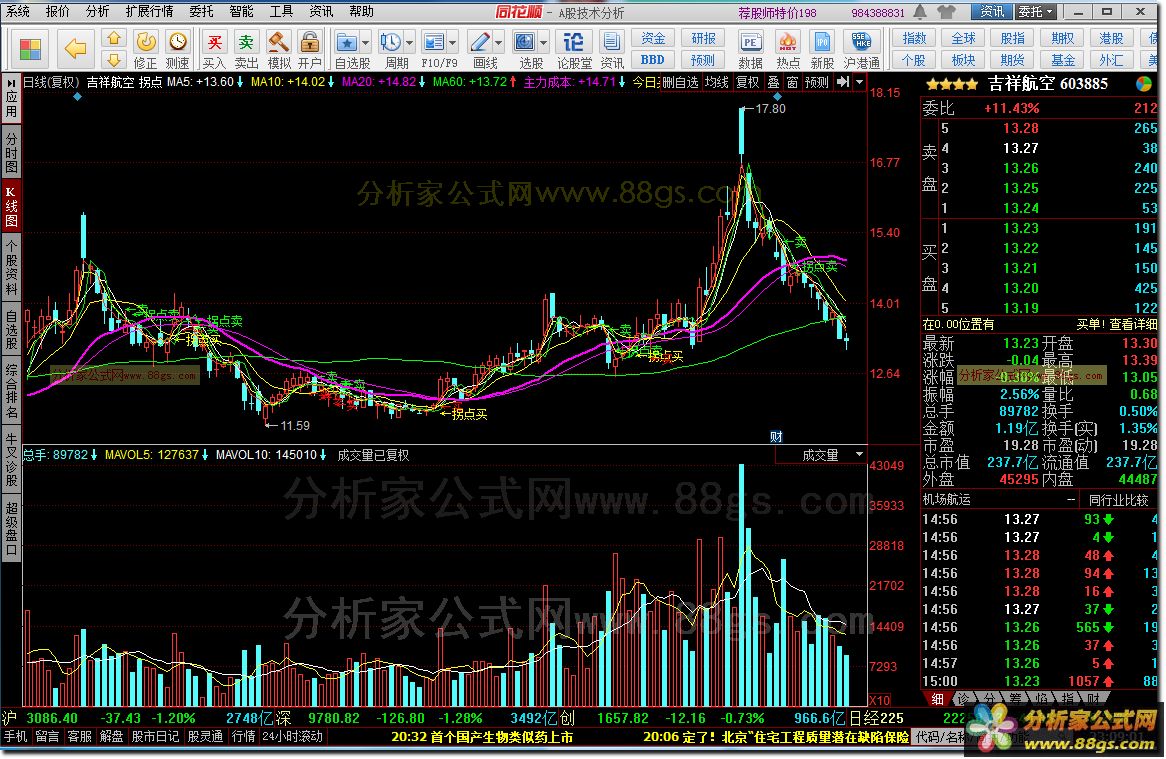Click the 自选股 star folder icon

(x=347, y=42)
